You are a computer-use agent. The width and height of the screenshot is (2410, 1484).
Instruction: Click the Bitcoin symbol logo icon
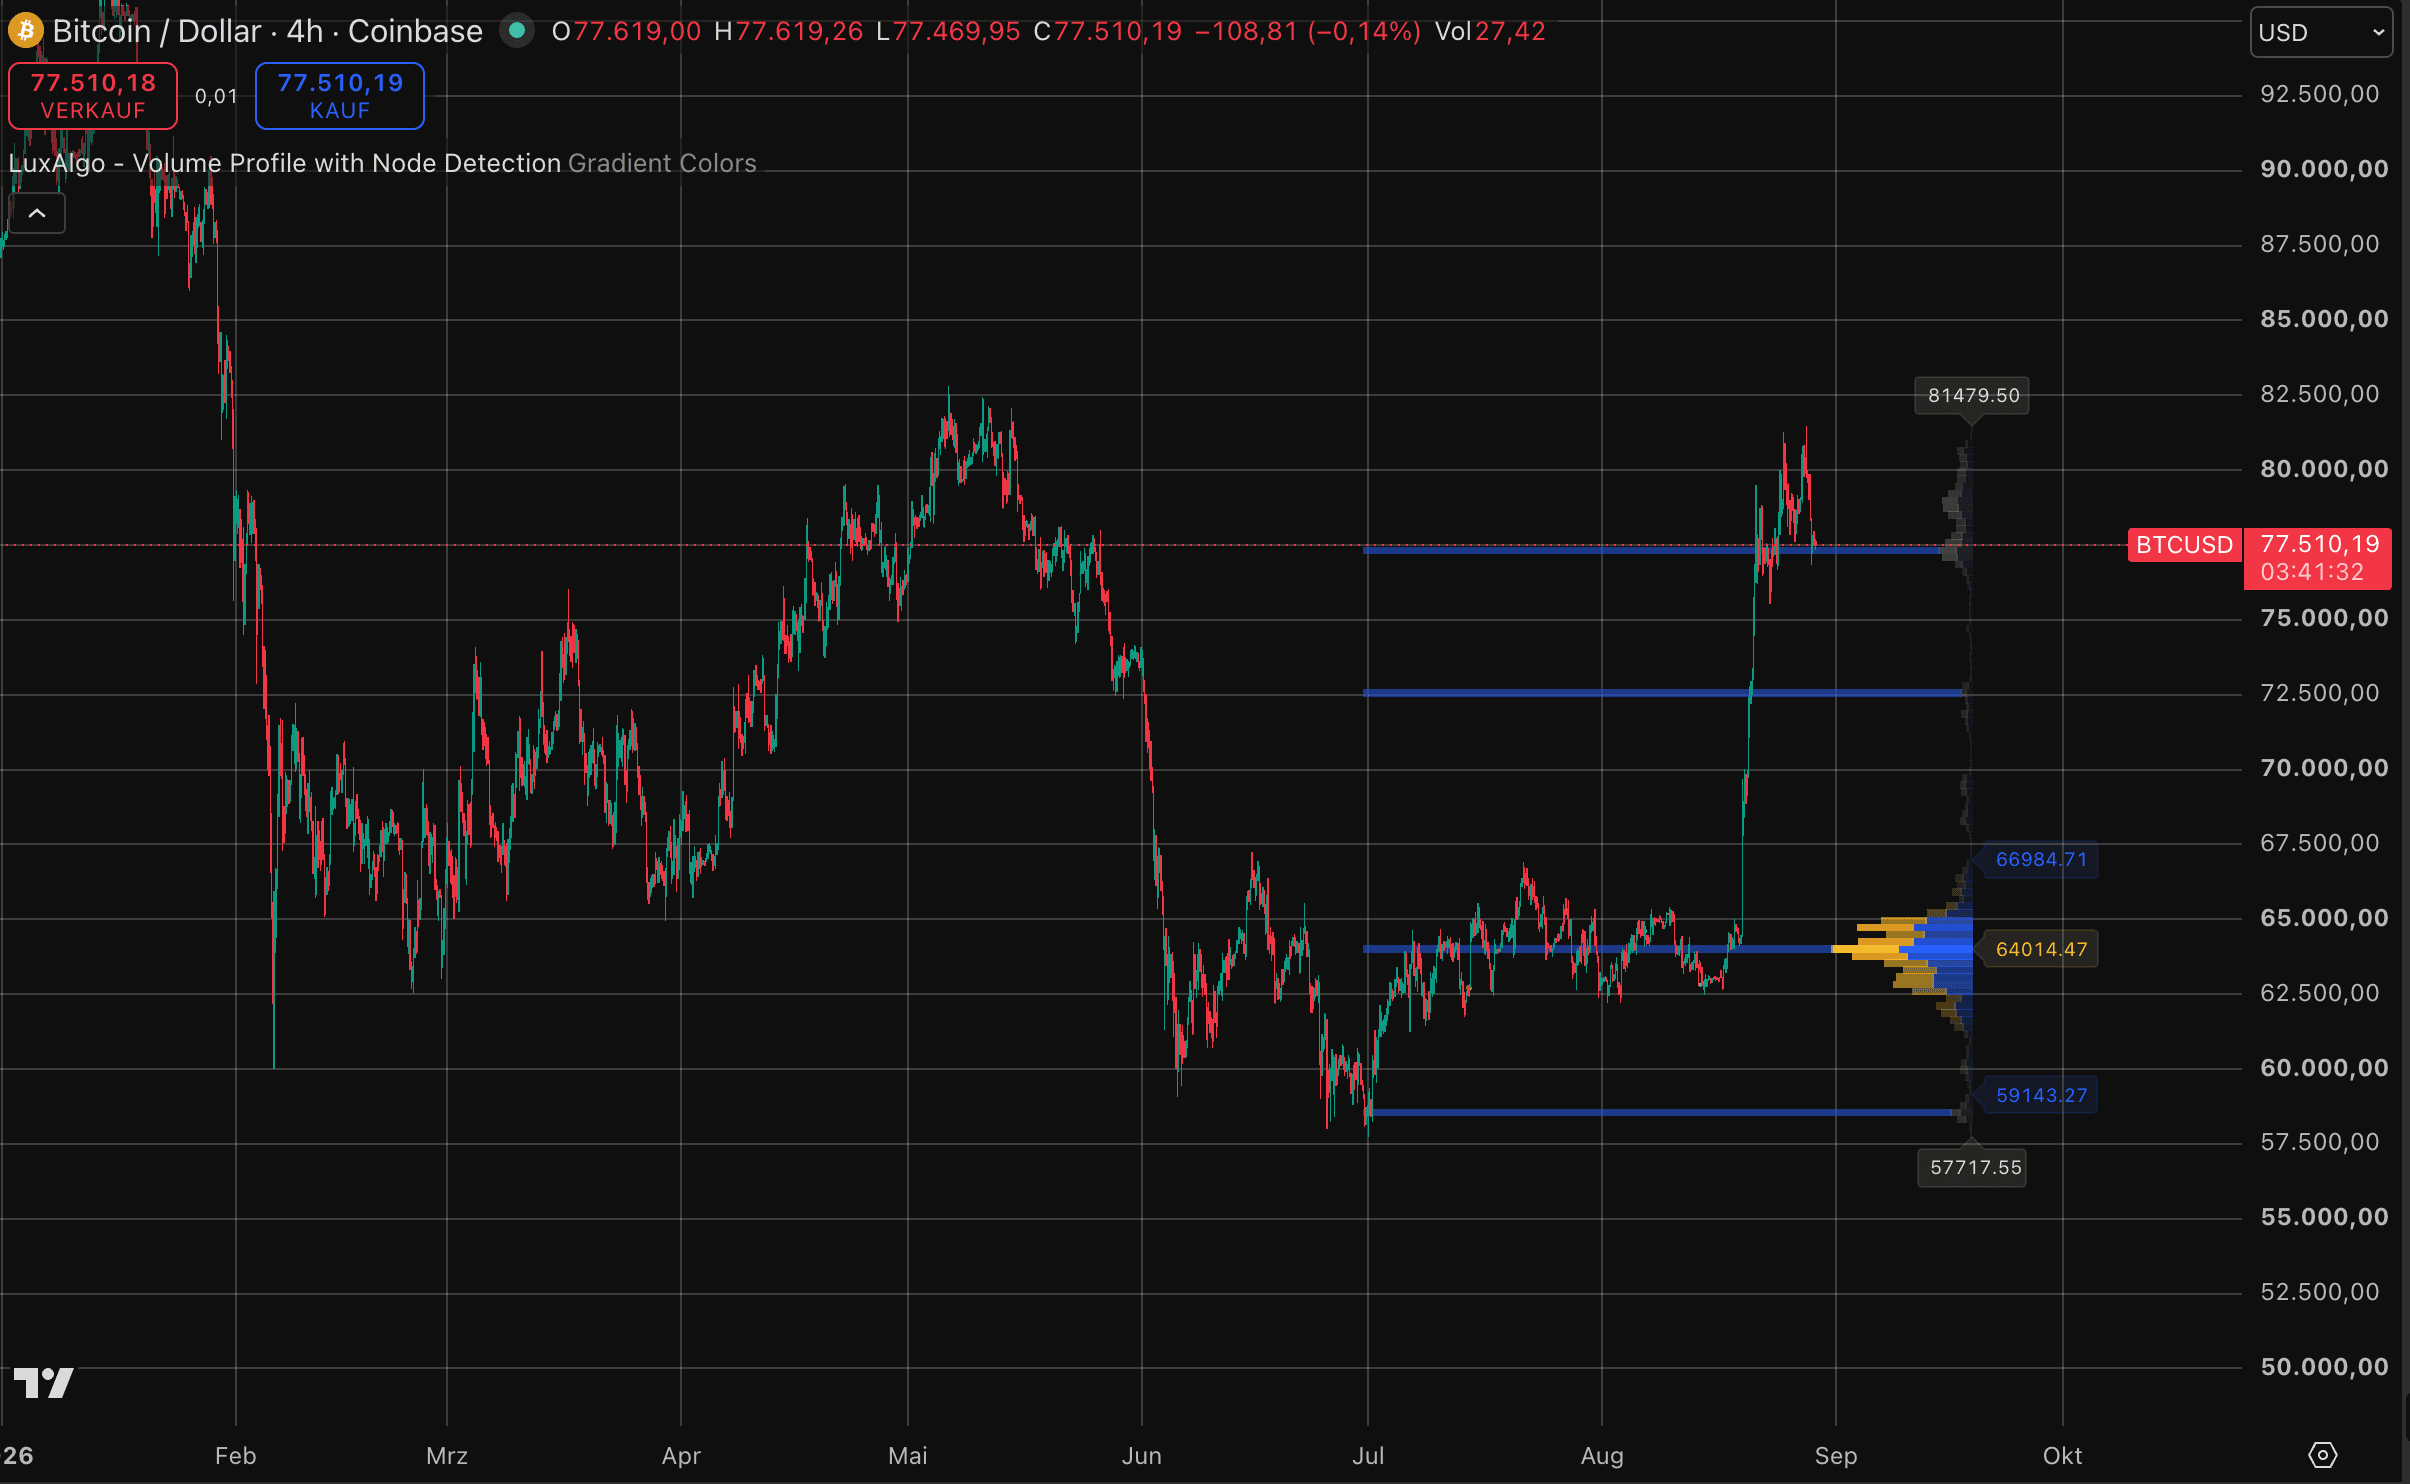[25, 31]
